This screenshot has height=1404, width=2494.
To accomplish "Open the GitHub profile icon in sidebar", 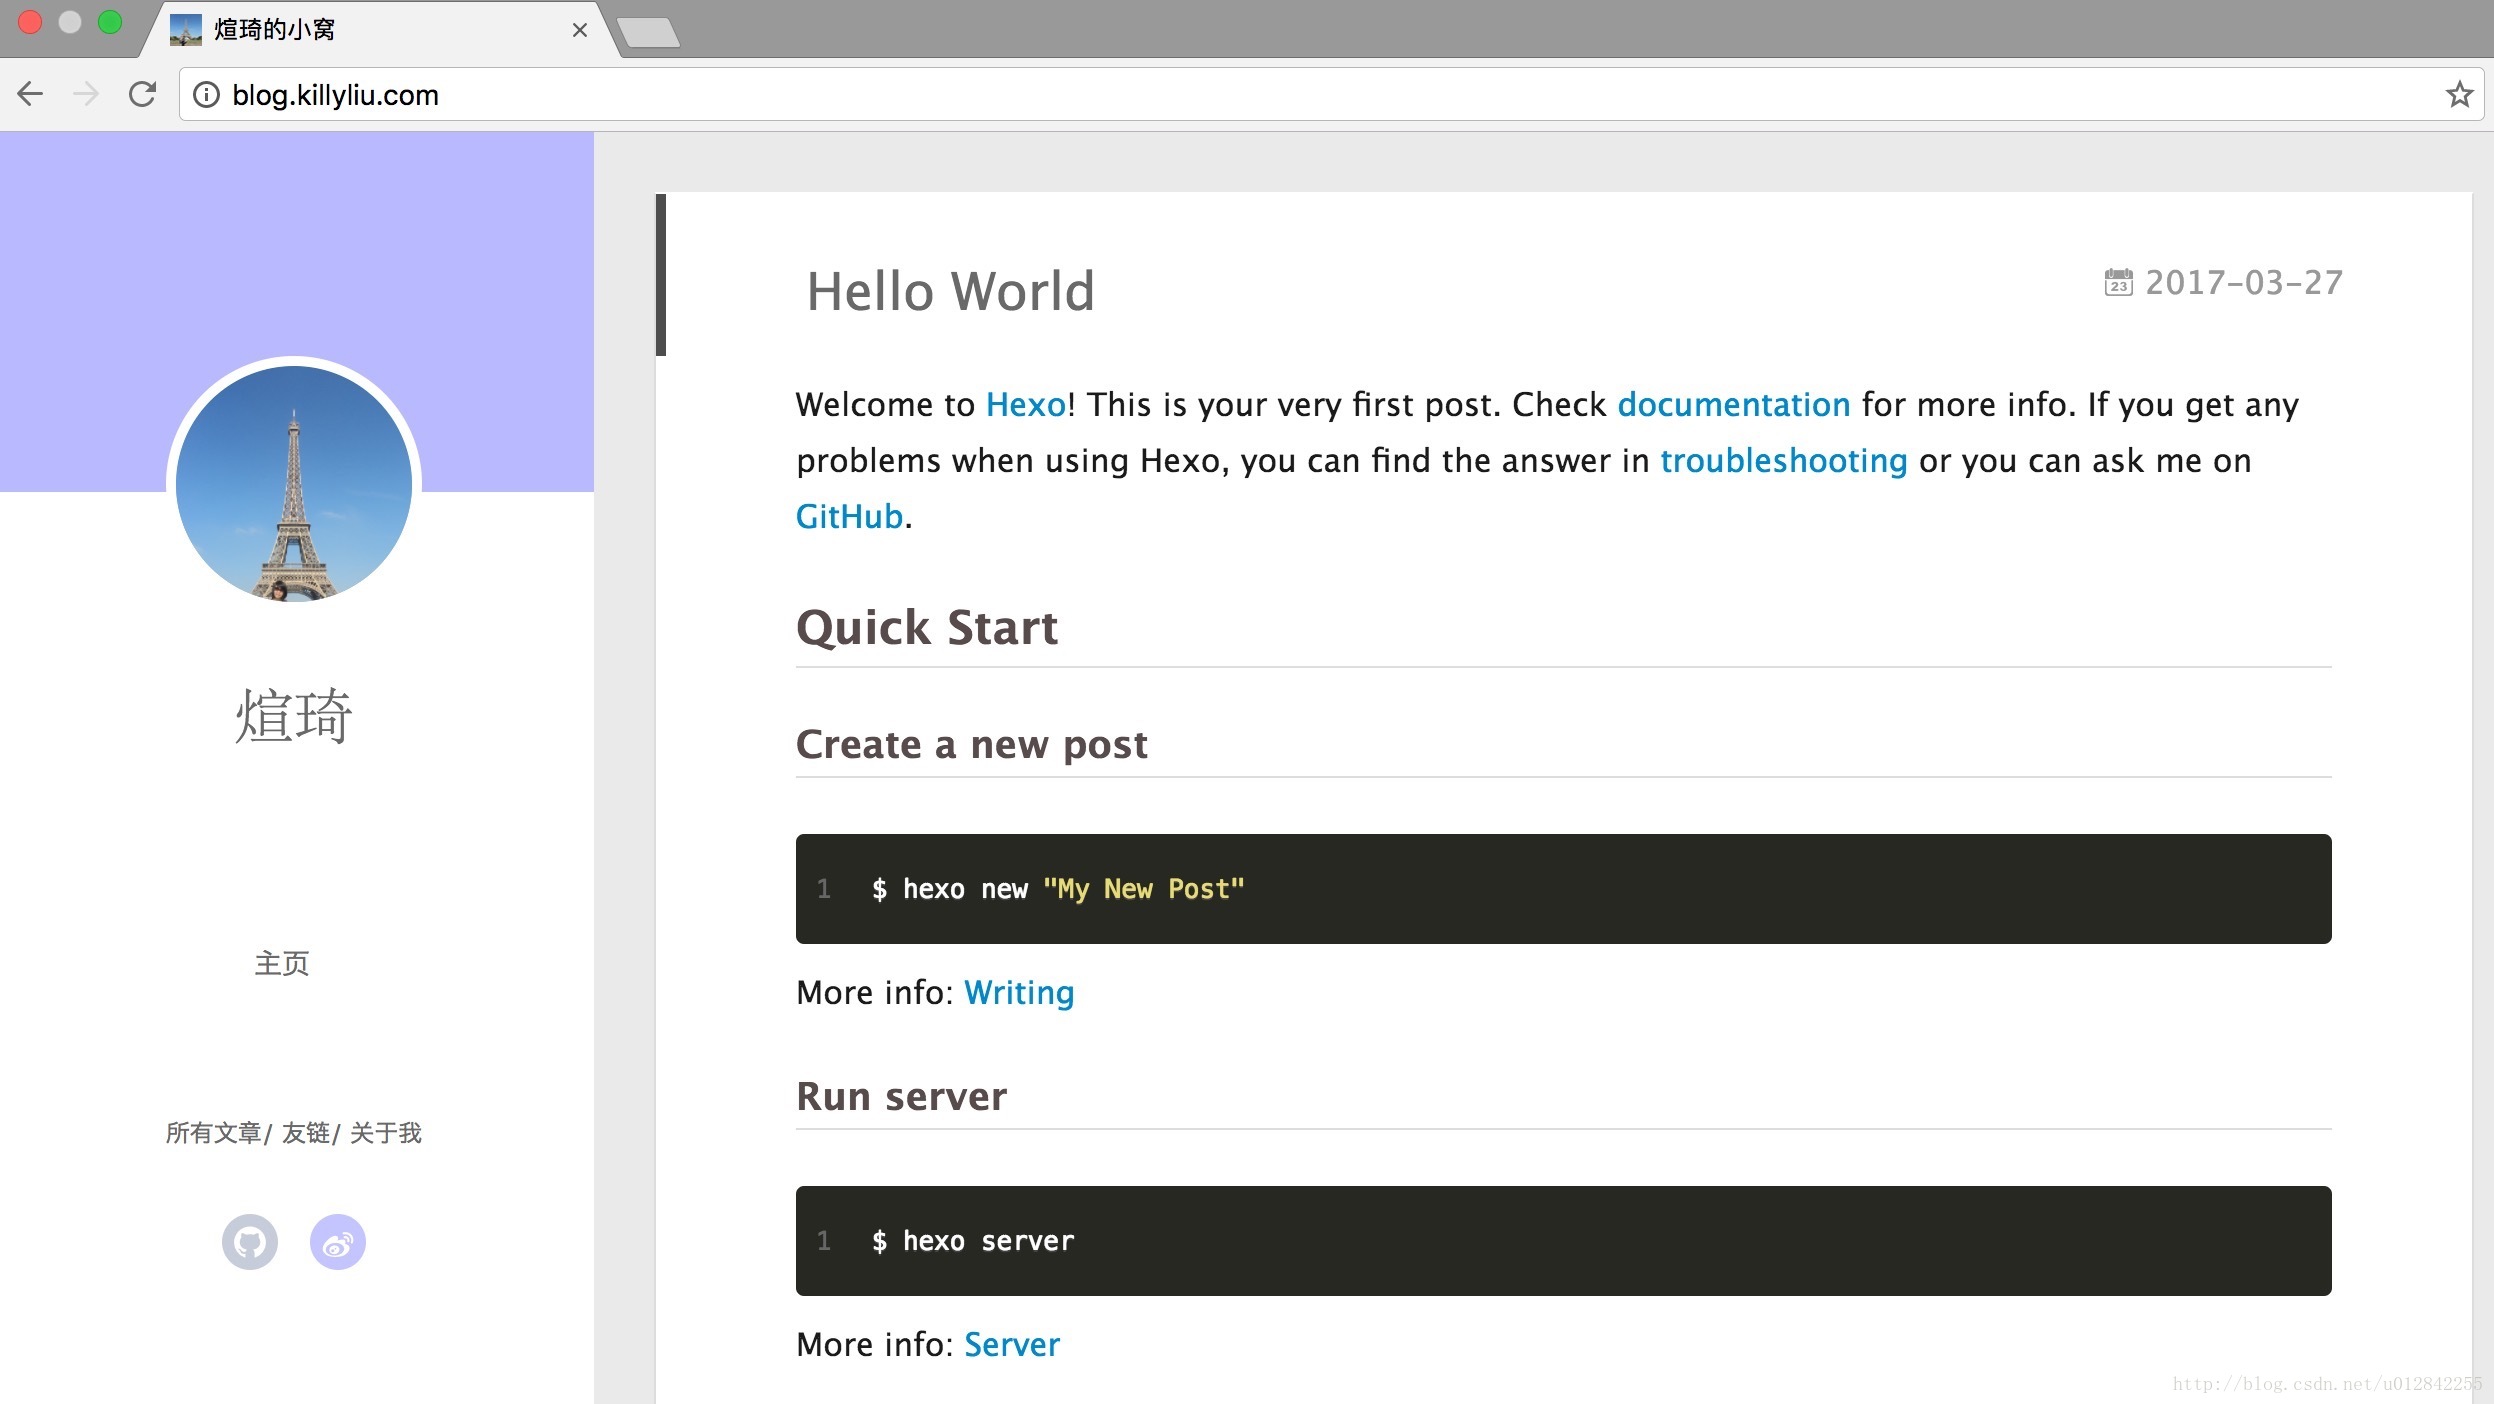I will tap(250, 1242).
